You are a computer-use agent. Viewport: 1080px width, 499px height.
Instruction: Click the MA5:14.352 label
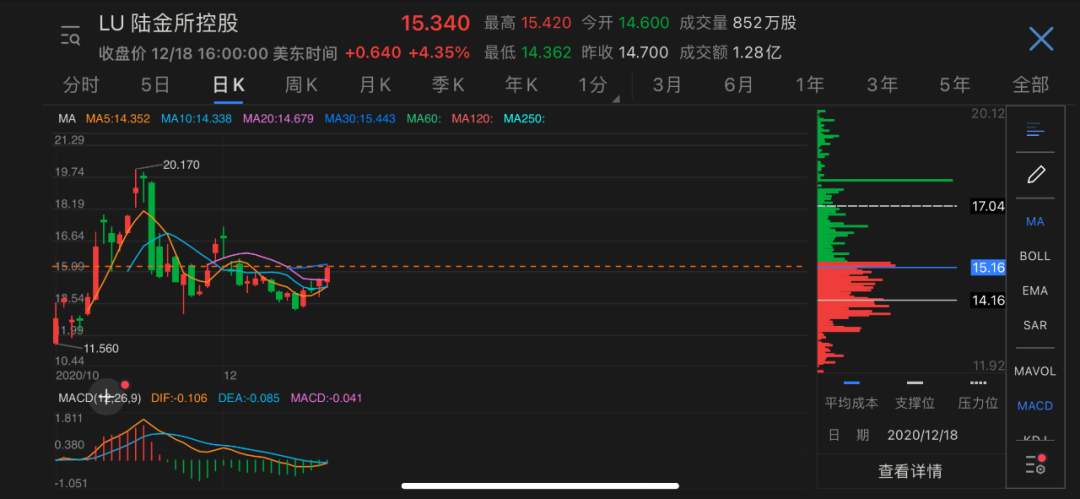click(118, 119)
